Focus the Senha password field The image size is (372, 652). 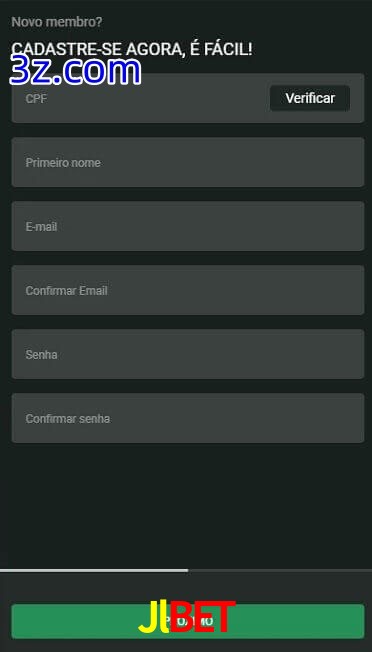point(188,354)
